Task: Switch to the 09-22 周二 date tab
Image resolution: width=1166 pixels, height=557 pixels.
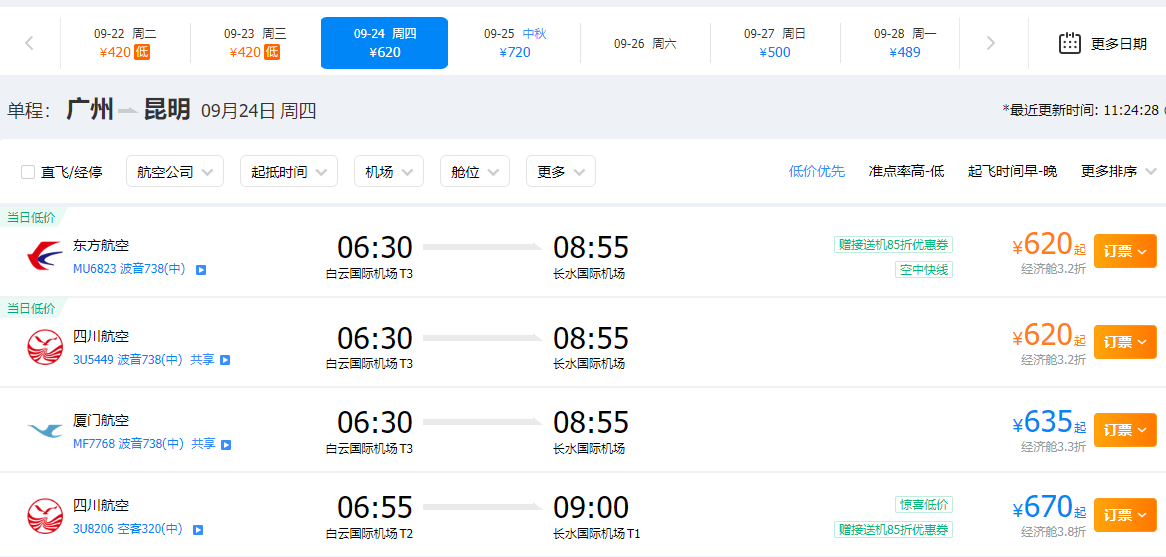Action: click(x=125, y=43)
